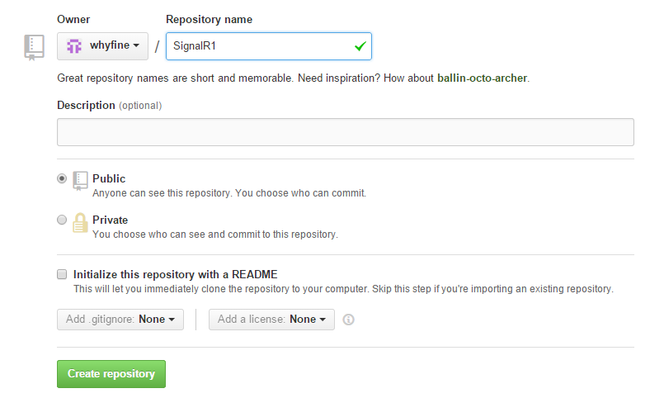Select the Private radio button
This screenshot has height=398, width=650.
pos(62,220)
